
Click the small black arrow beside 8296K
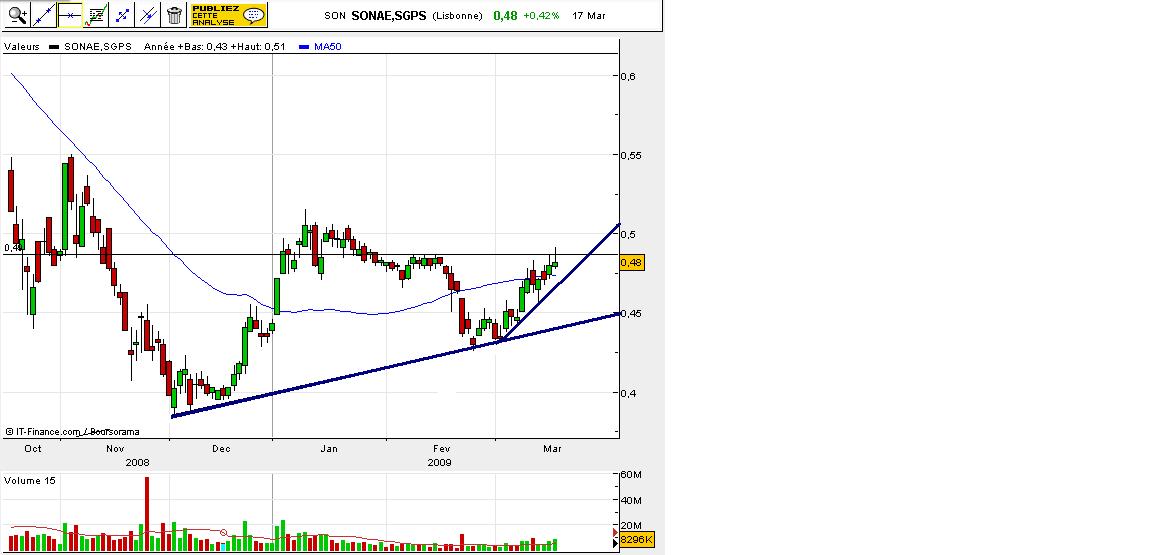click(x=615, y=544)
